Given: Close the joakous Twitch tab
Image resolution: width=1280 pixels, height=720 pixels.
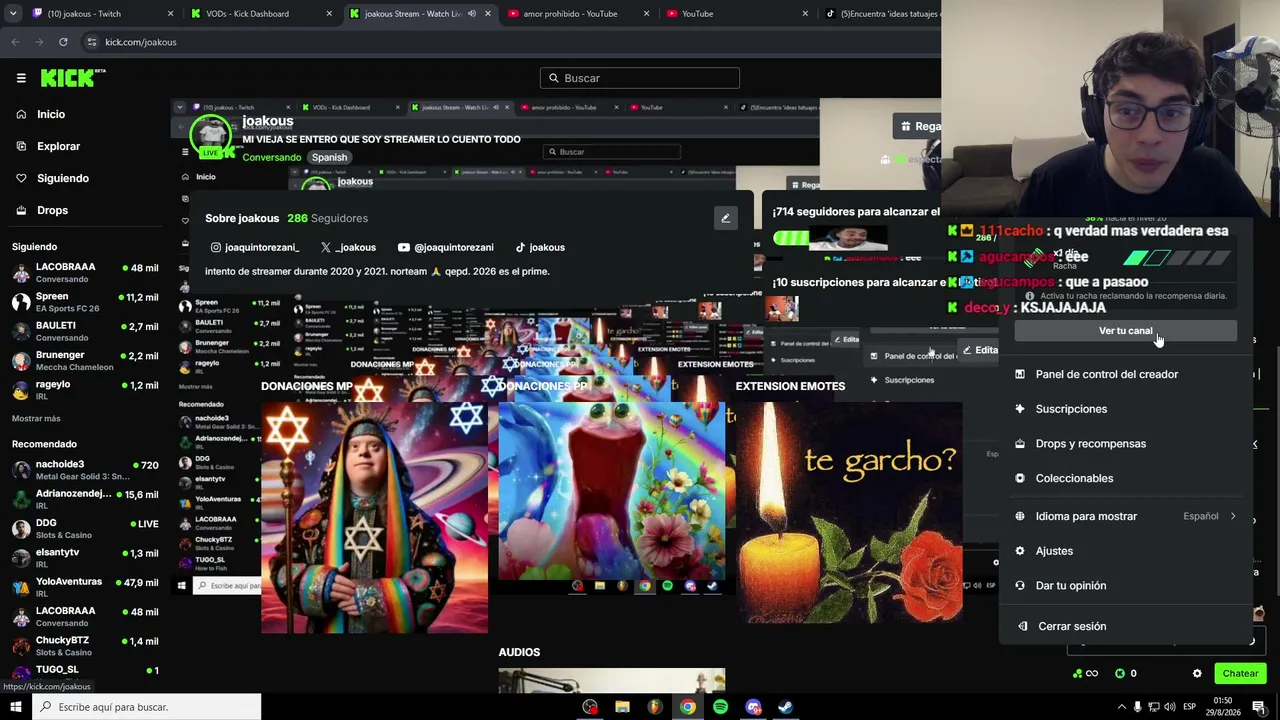Looking at the screenshot, I should [x=170, y=14].
